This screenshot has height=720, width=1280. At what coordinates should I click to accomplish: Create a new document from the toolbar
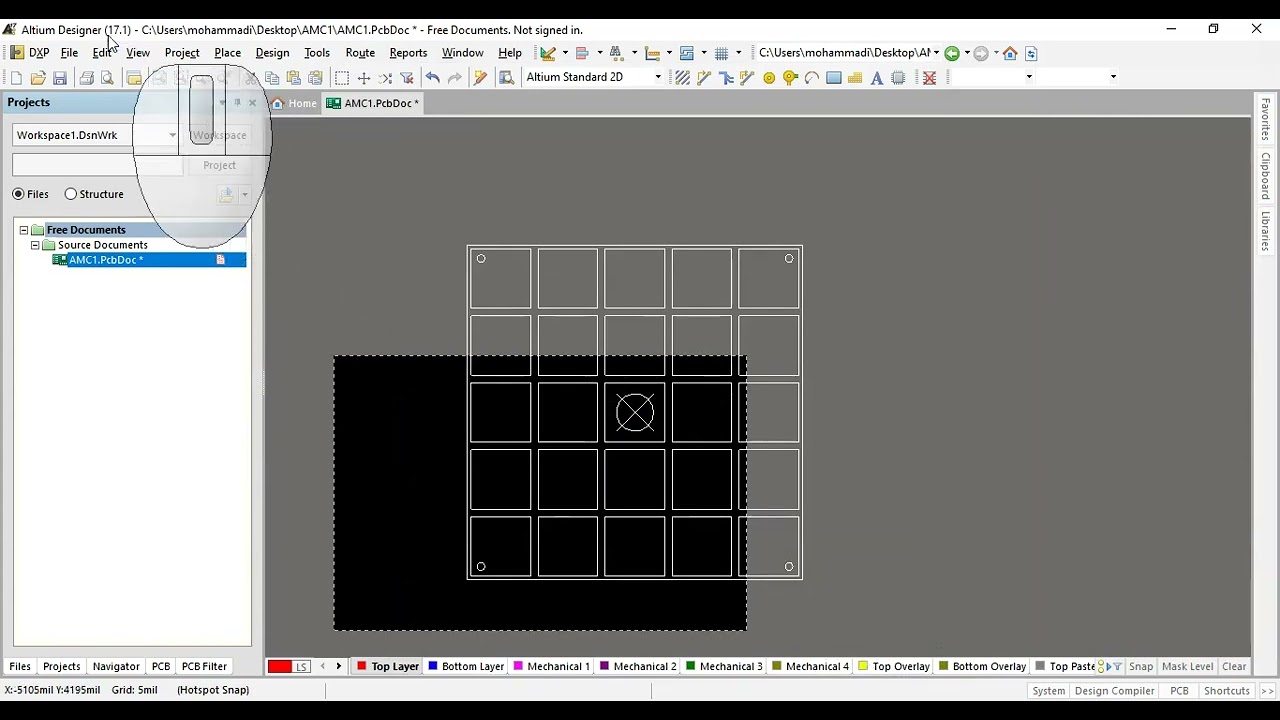pos(16,78)
